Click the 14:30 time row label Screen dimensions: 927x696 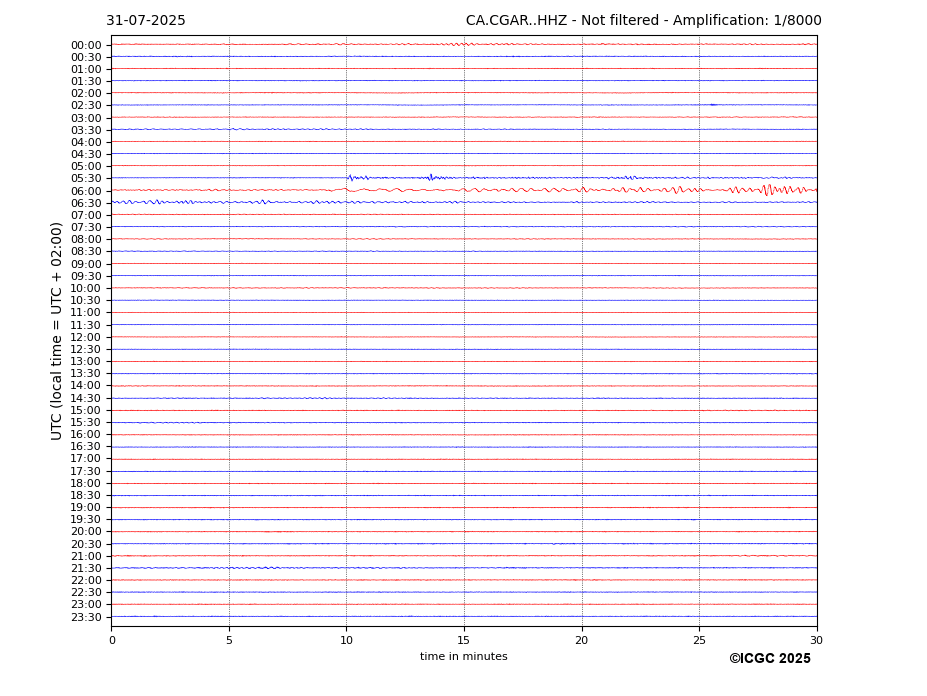tap(86, 398)
